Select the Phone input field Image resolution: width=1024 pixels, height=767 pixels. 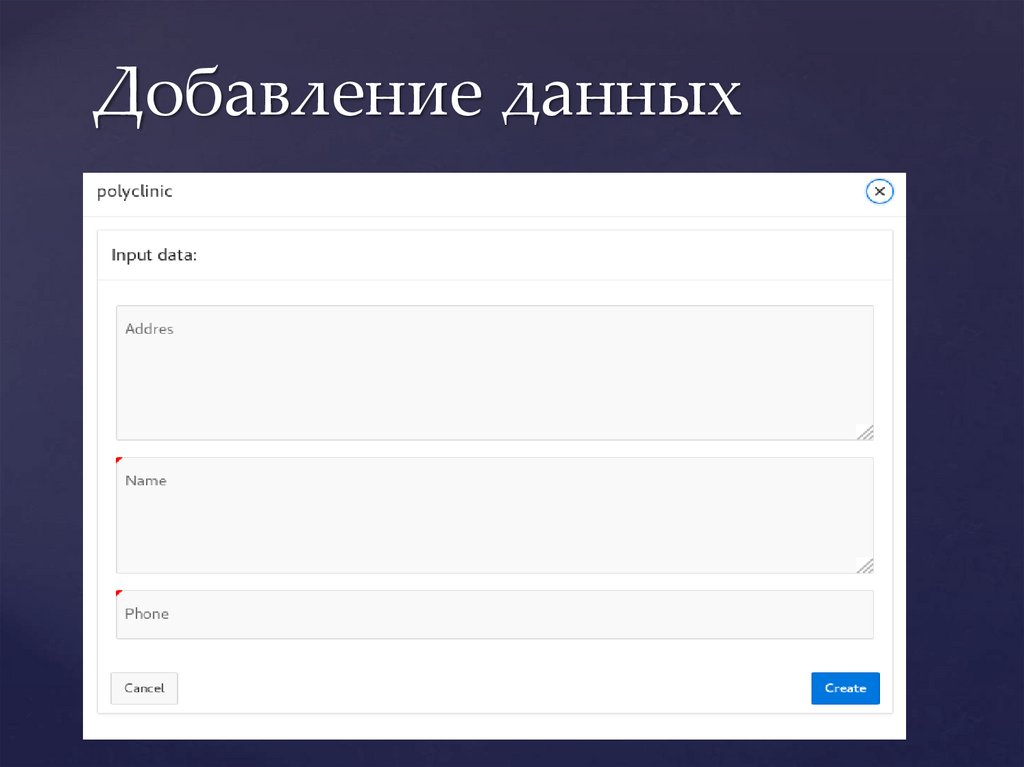(494, 614)
